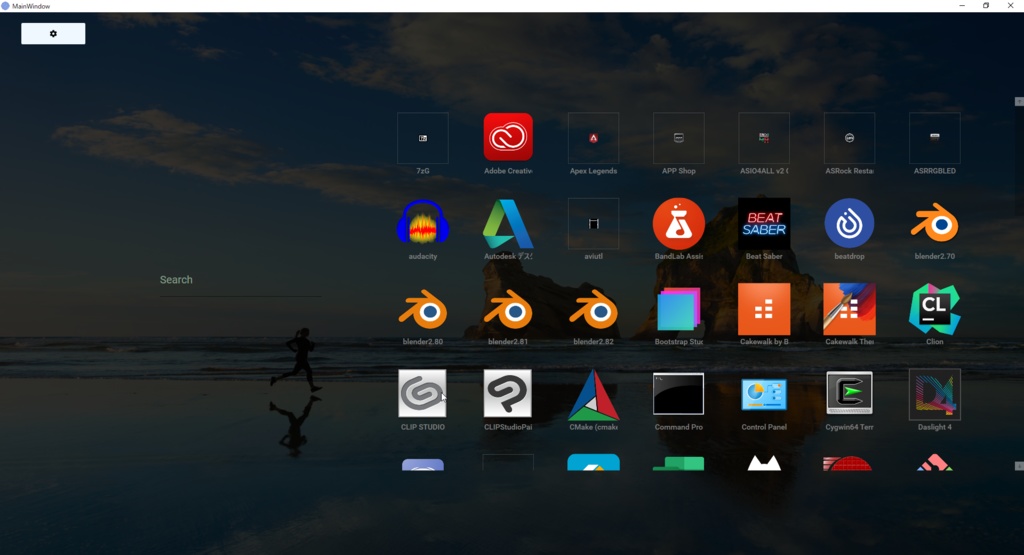Focus the Search input field

coord(240,280)
